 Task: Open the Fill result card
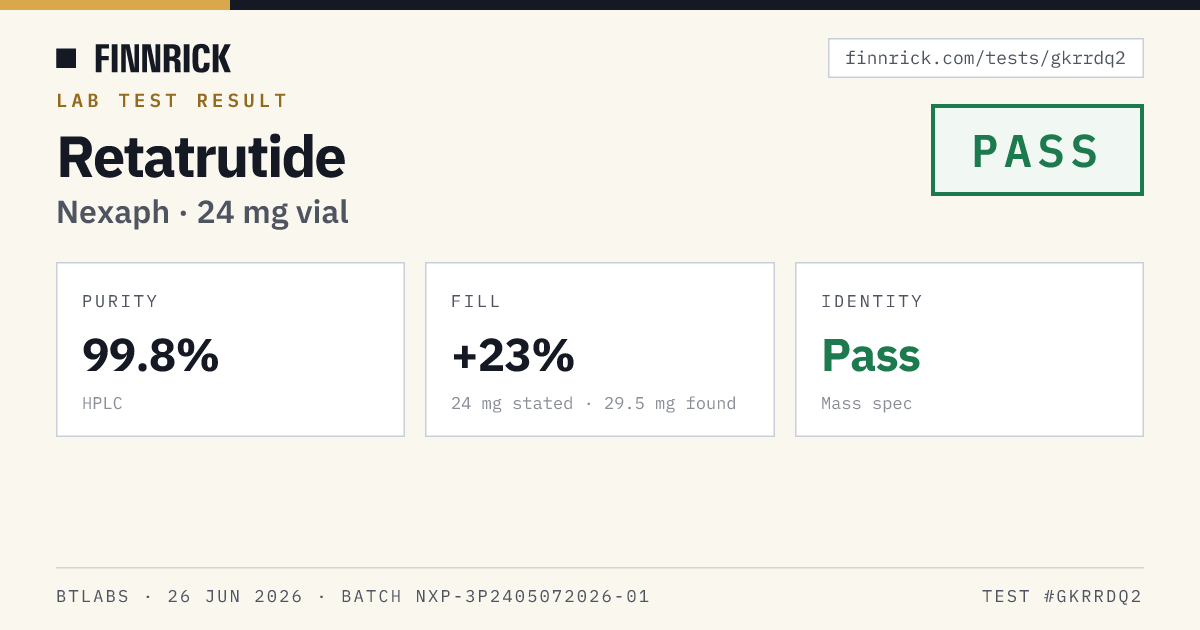[600, 349]
